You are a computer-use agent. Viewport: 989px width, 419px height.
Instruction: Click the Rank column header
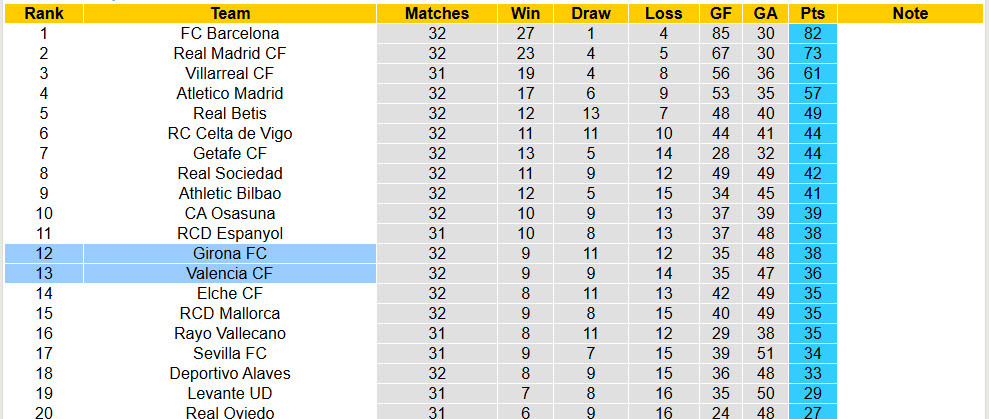[x=43, y=13]
